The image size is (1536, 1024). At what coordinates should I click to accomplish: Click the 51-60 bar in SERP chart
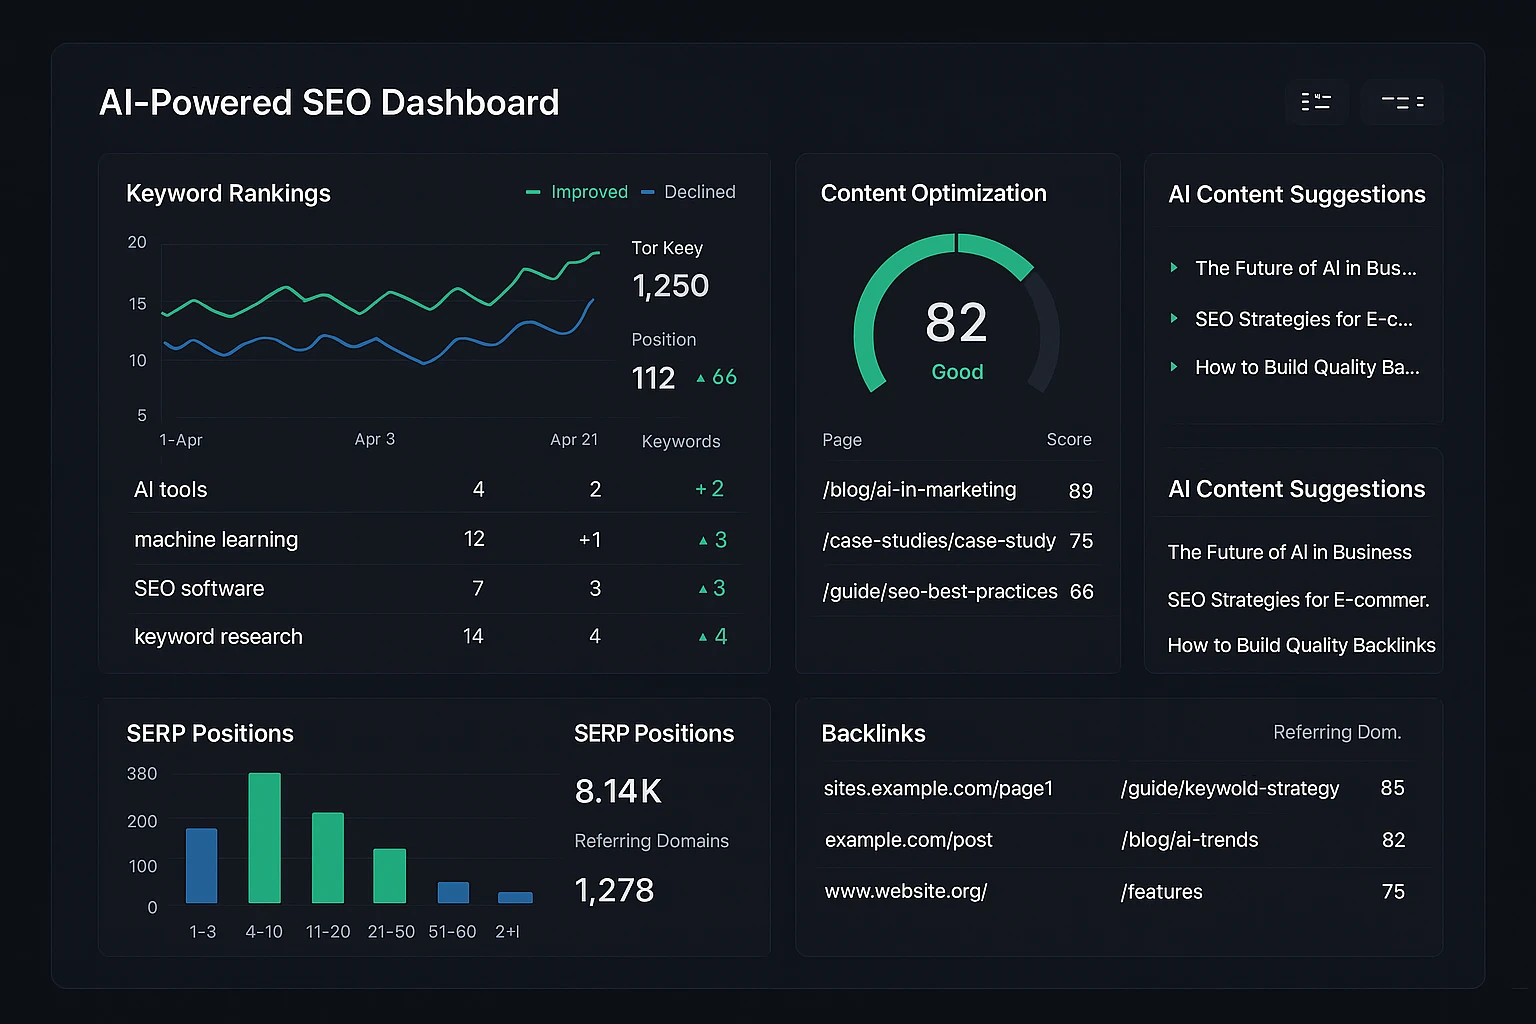[453, 893]
